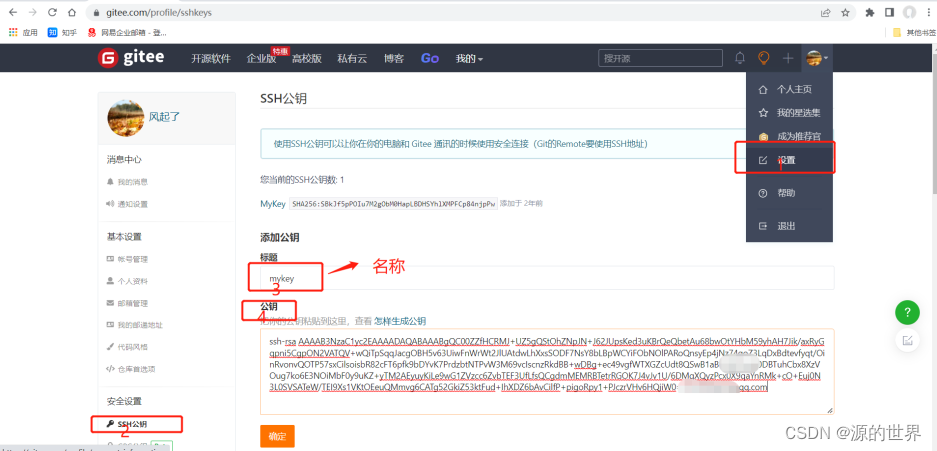Expand the 我的 dropdown in navigation

tap(469, 59)
